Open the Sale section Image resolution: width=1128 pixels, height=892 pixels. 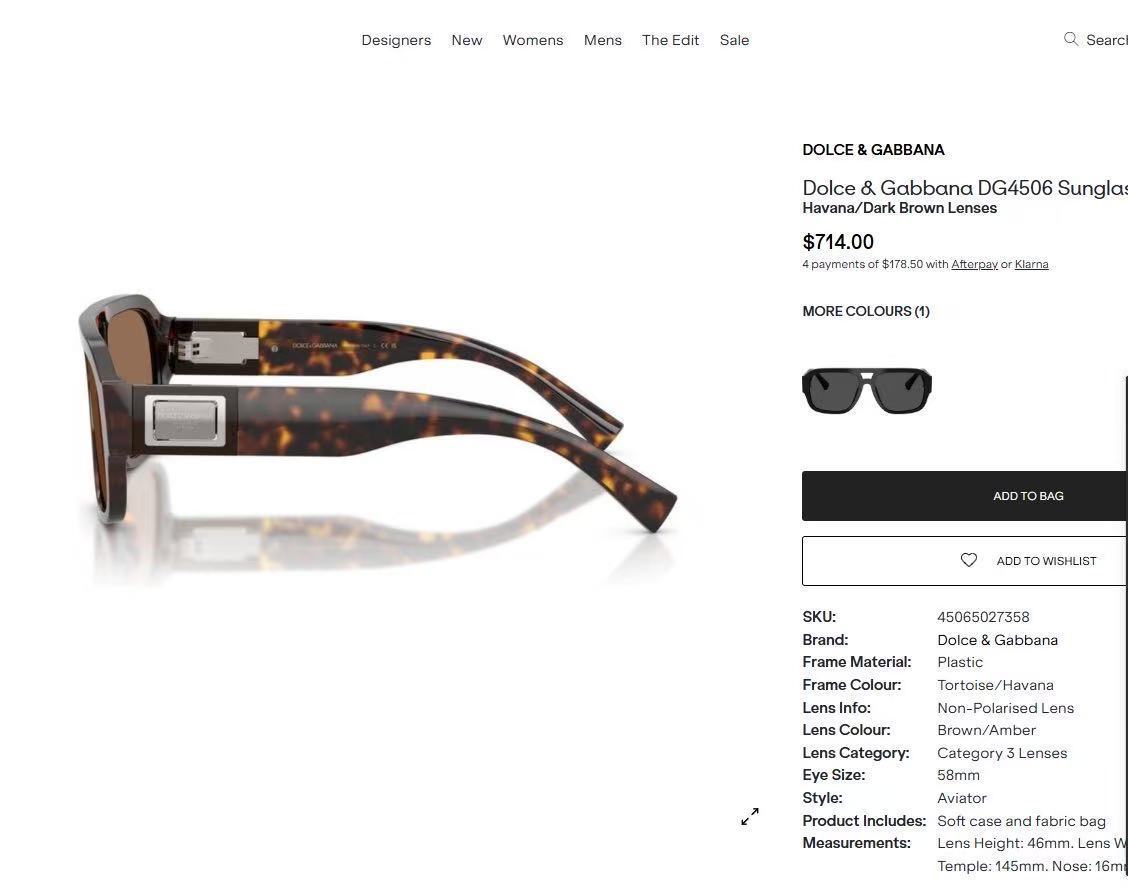click(734, 40)
